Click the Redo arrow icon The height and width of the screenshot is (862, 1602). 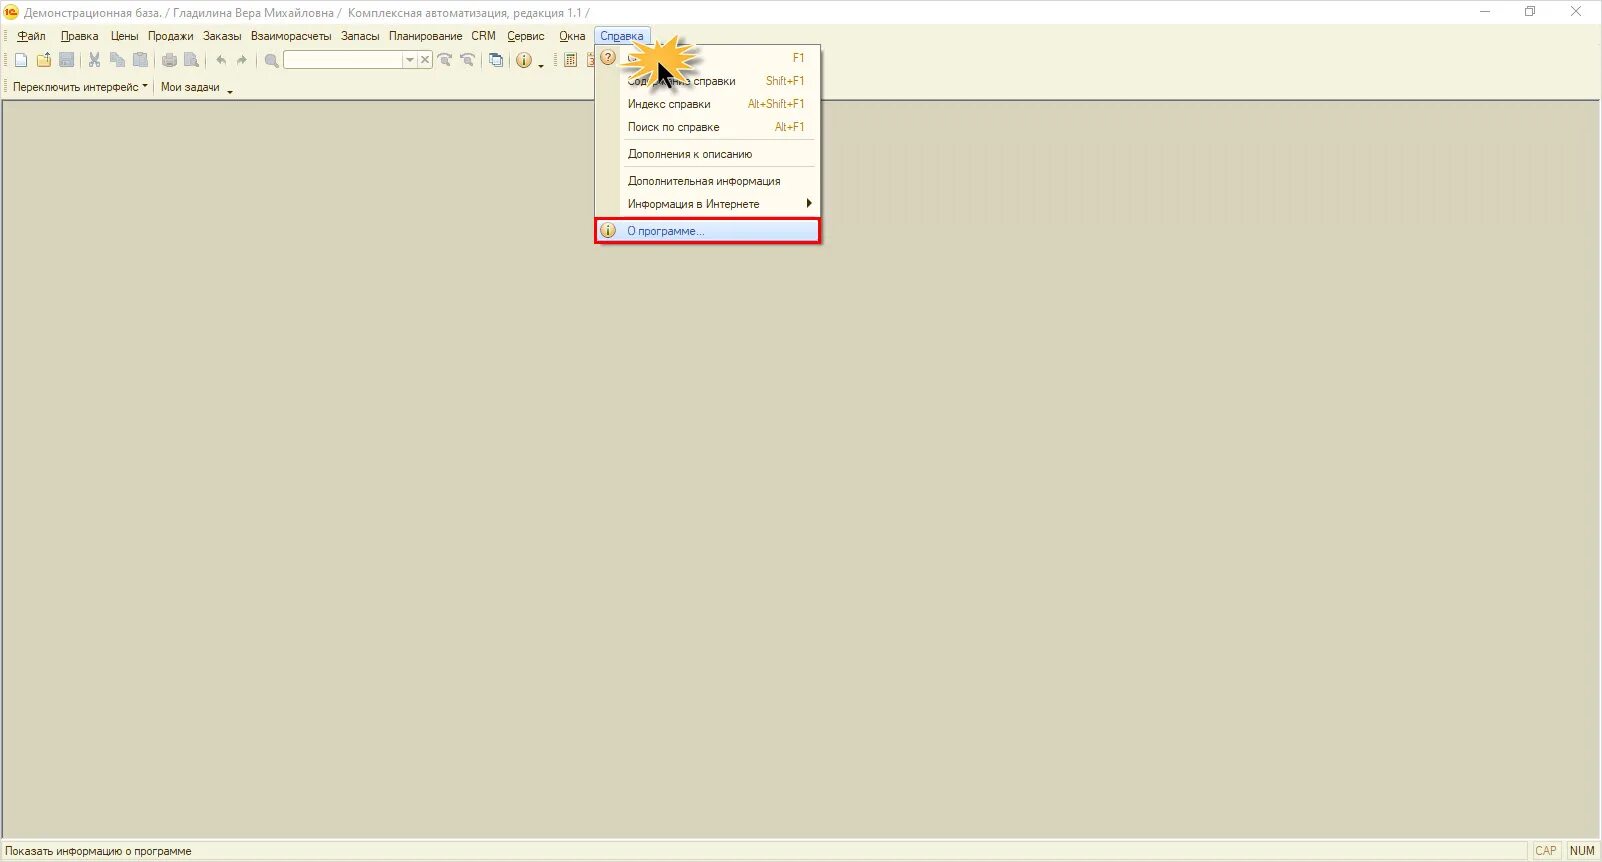[x=242, y=60]
